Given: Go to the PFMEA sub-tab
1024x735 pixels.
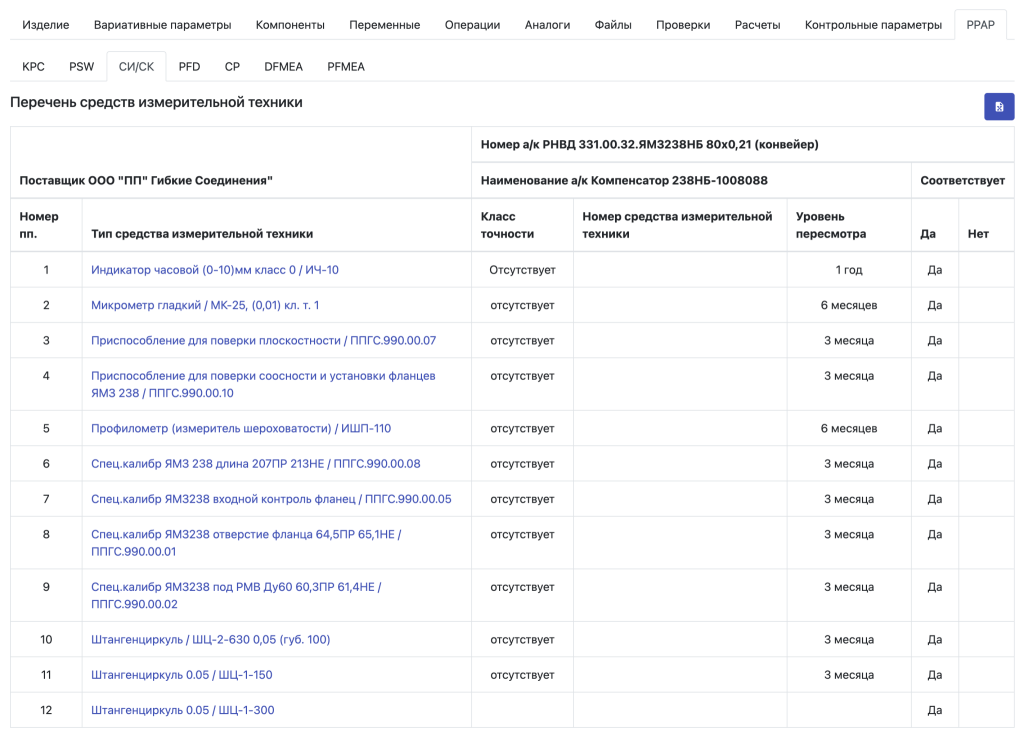Looking at the screenshot, I should coord(346,67).
